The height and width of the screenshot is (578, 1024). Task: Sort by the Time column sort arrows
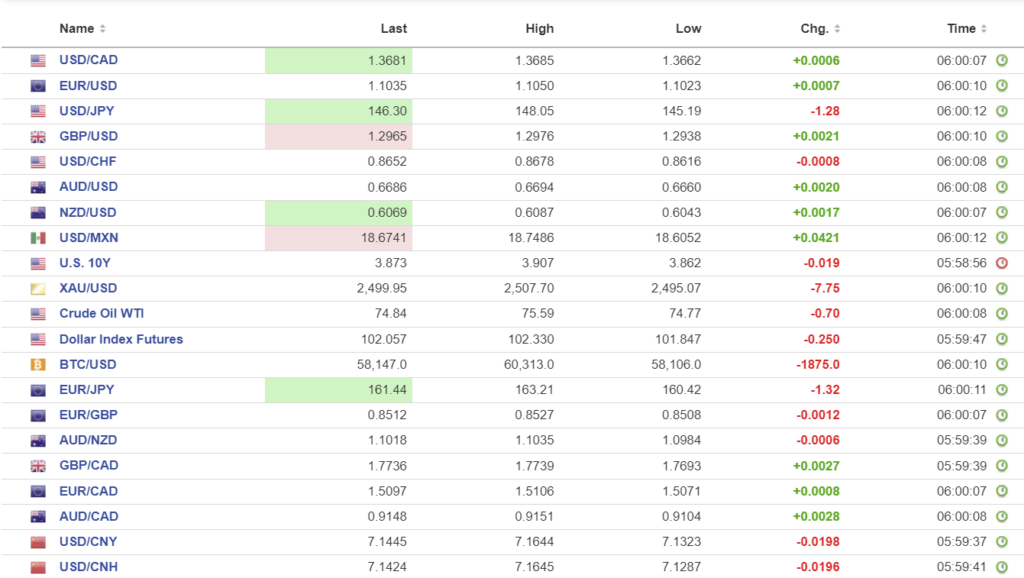(x=984, y=29)
